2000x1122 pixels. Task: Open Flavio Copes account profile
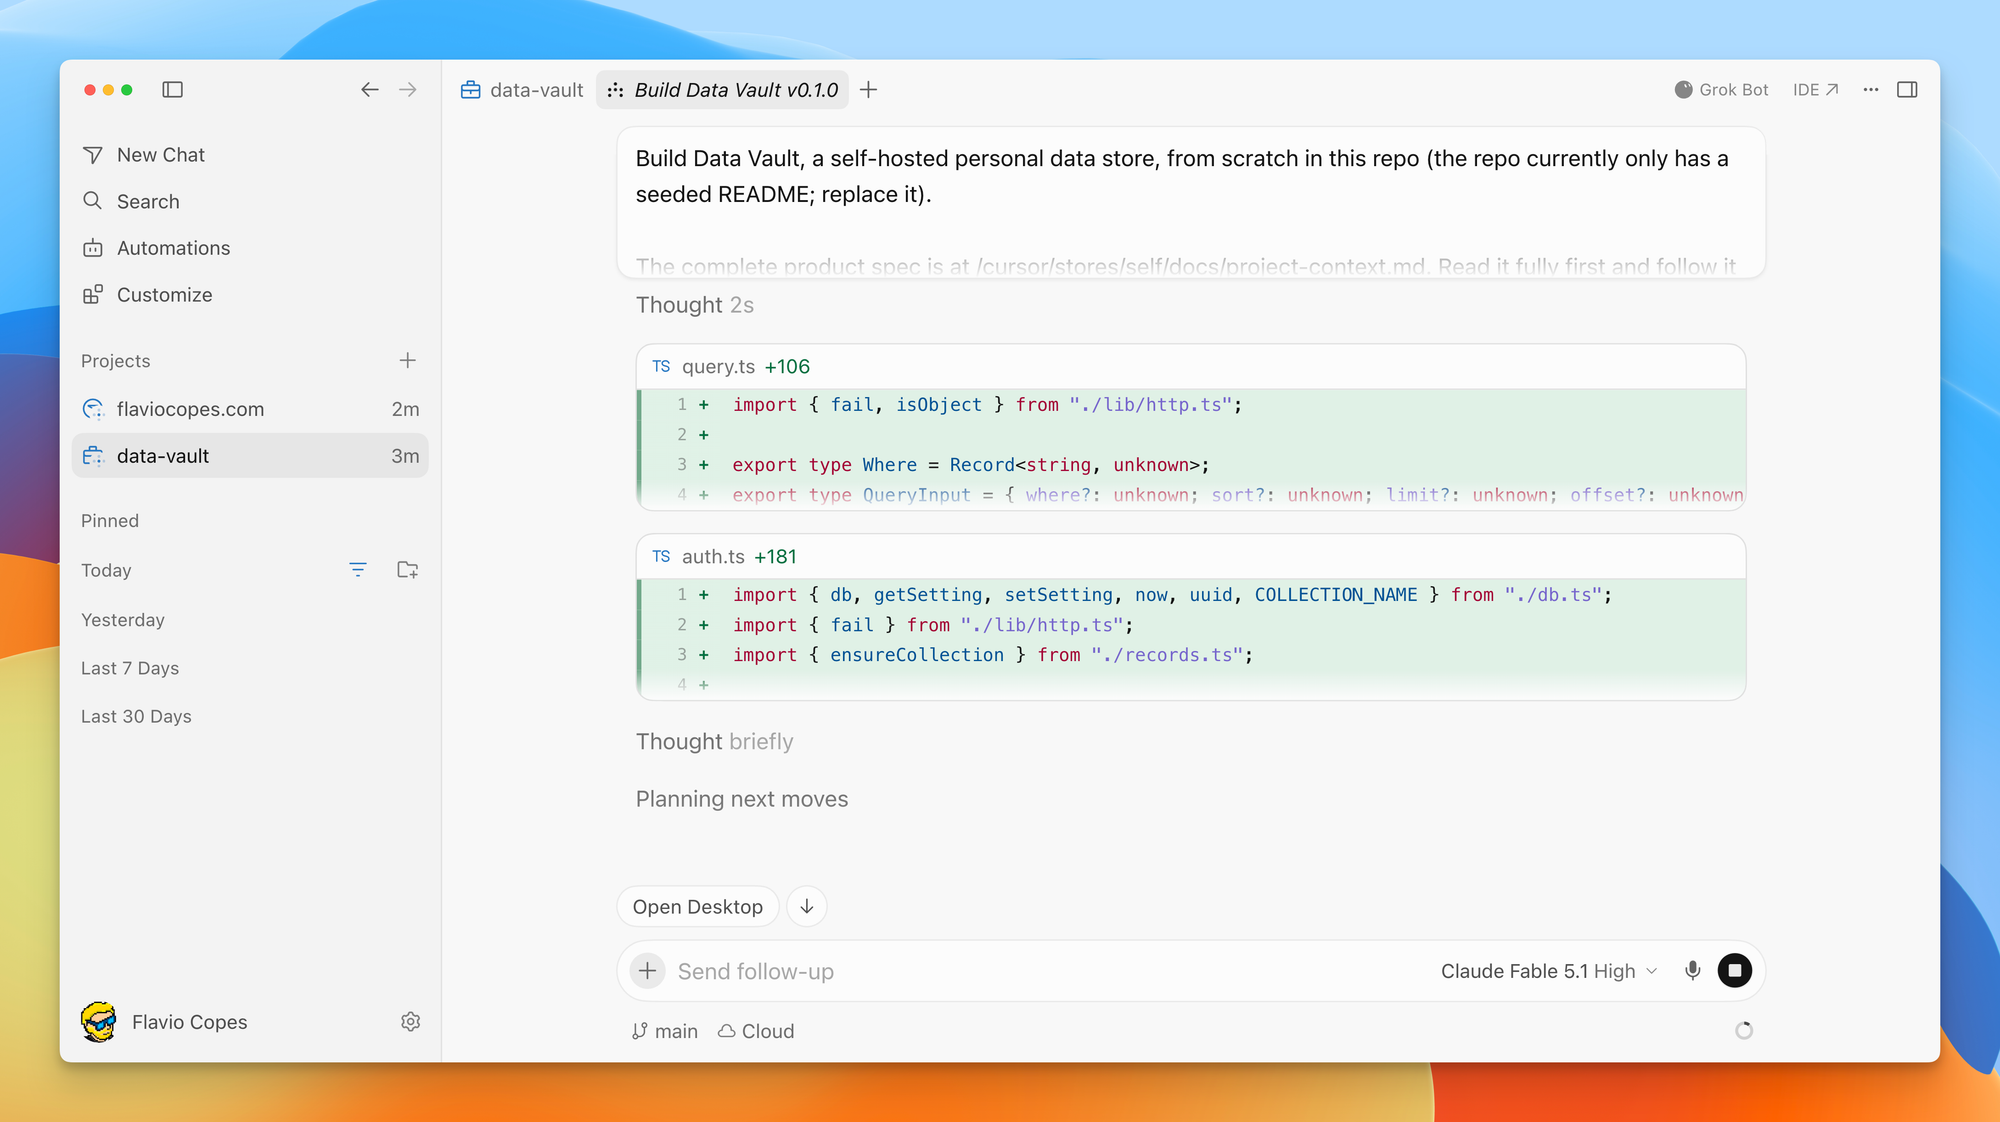[165, 1022]
